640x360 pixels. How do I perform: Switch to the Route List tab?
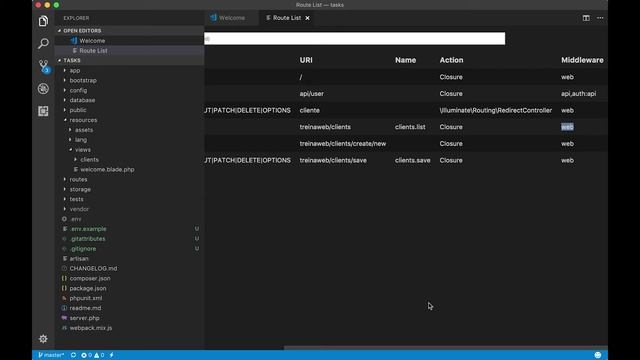pos(287,18)
